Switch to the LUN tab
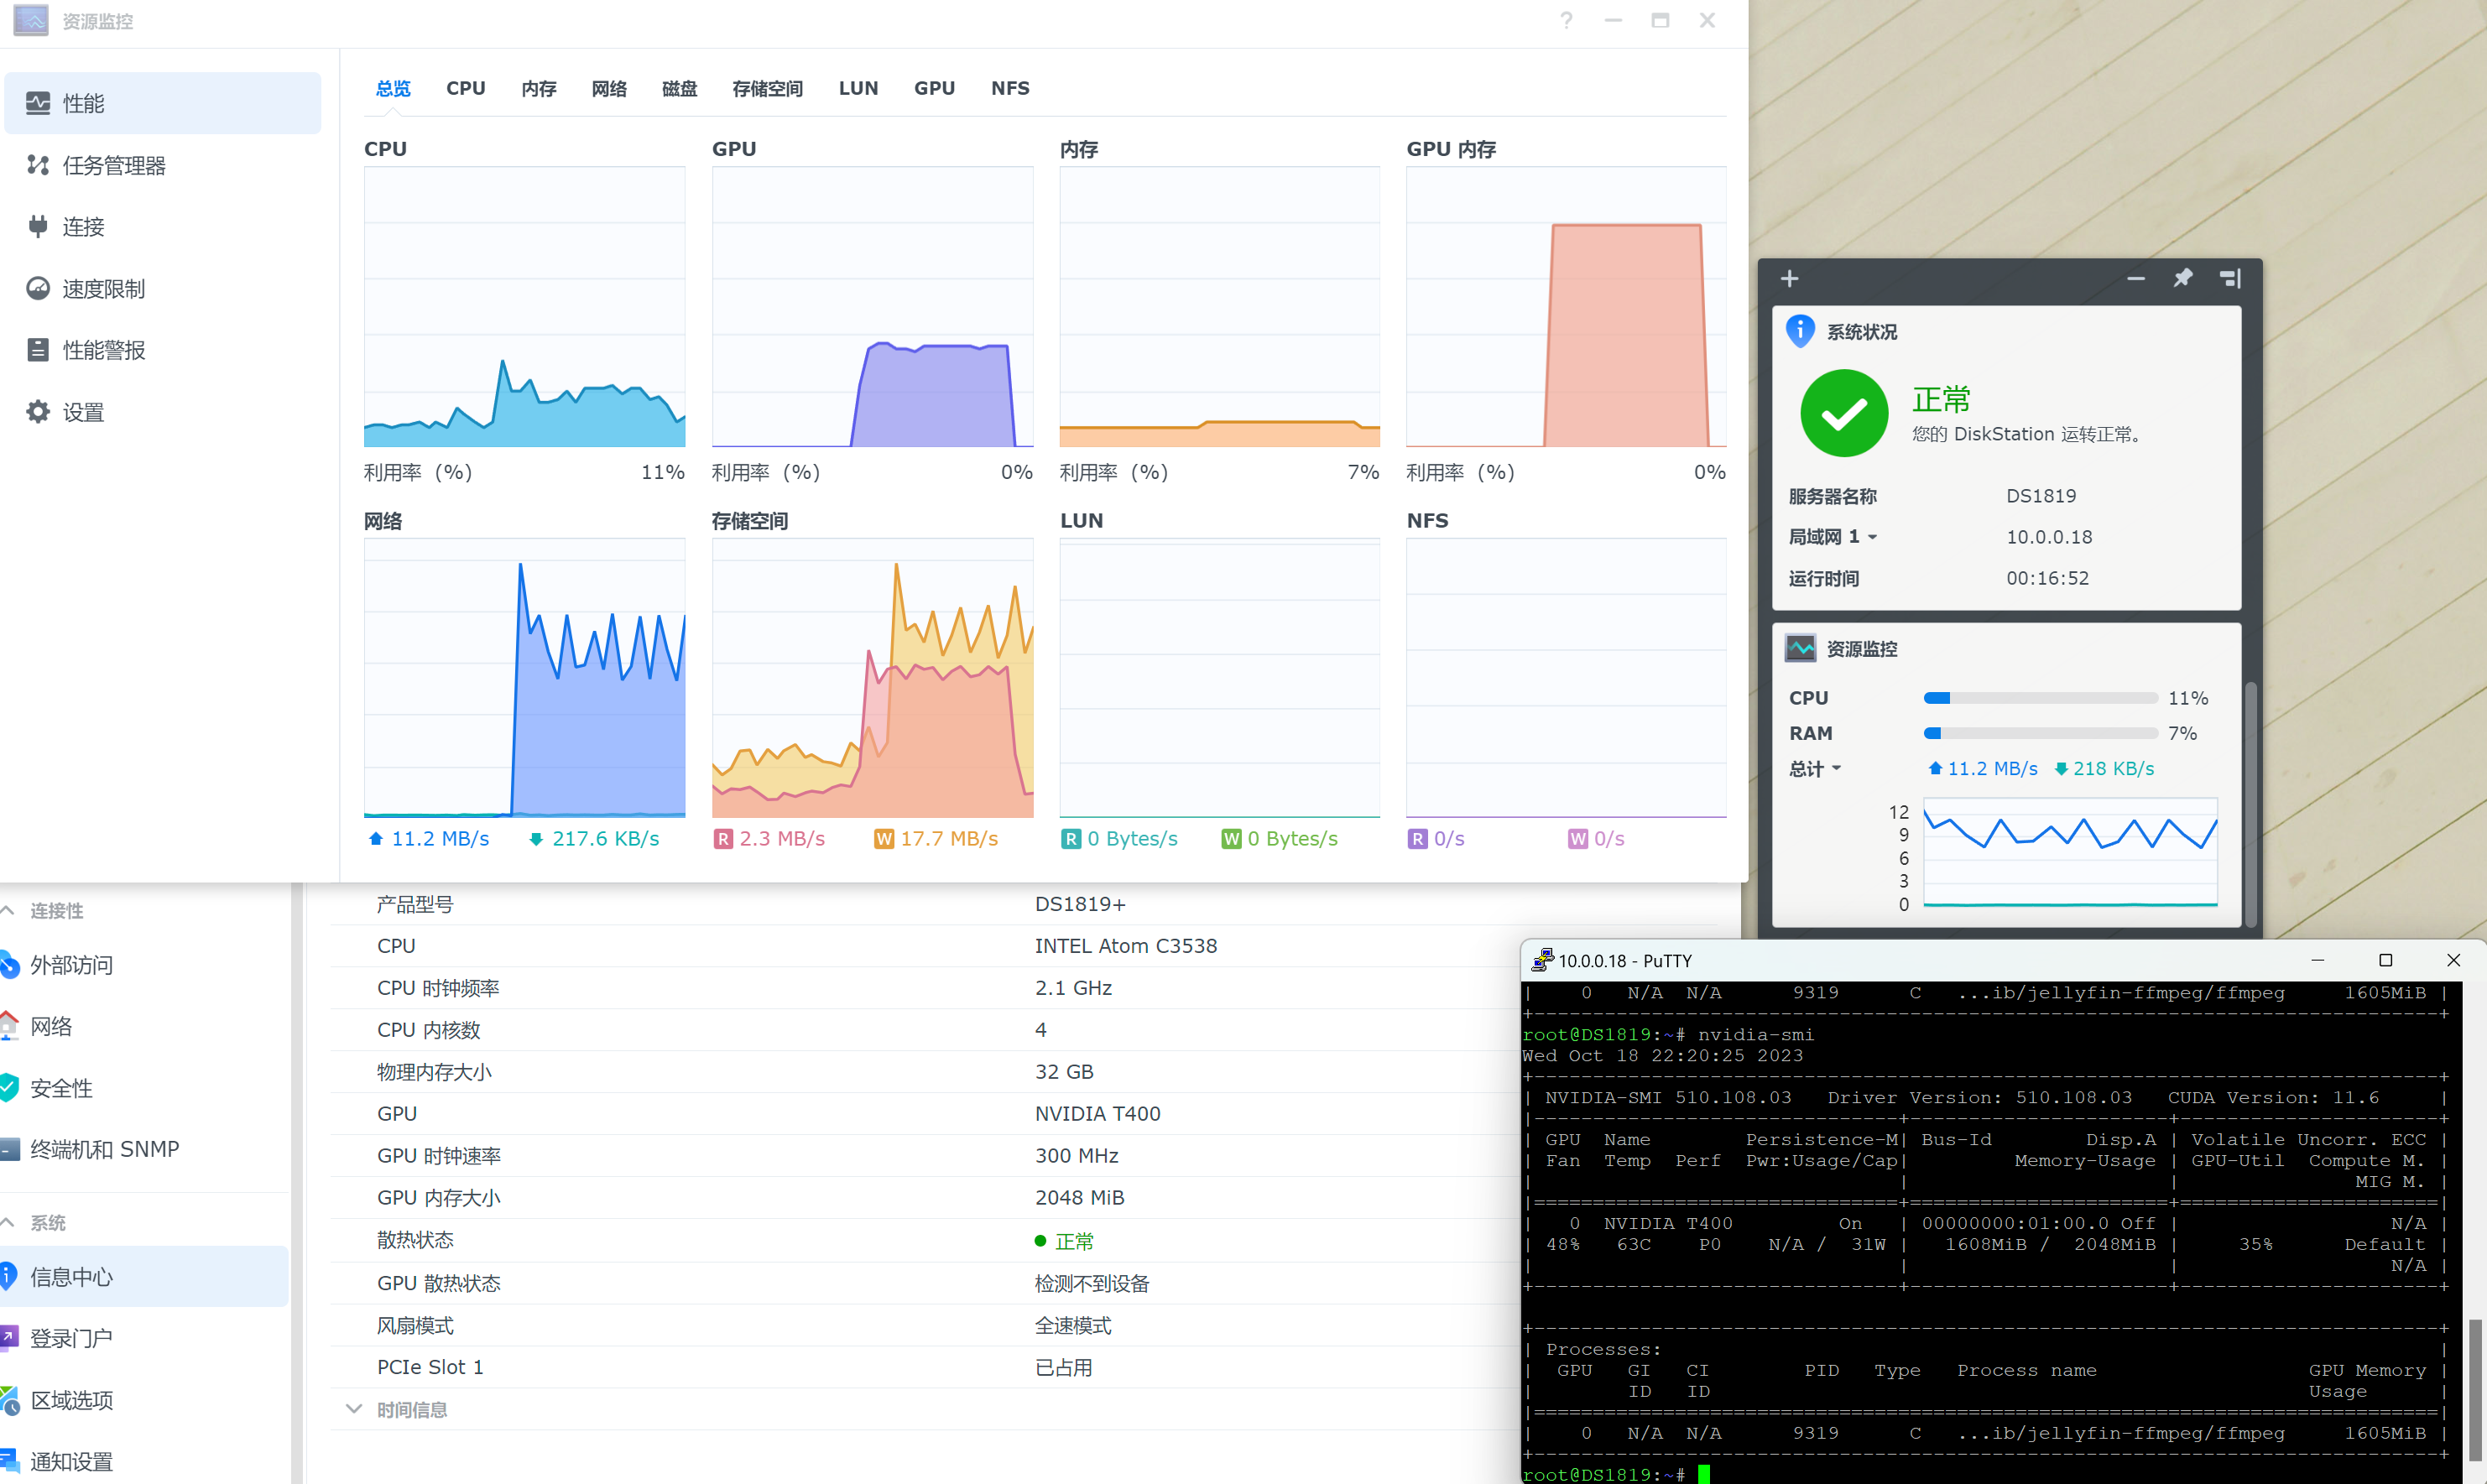This screenshot has height=1484, width=2487. pyautogui.click(x=858, y=88)
